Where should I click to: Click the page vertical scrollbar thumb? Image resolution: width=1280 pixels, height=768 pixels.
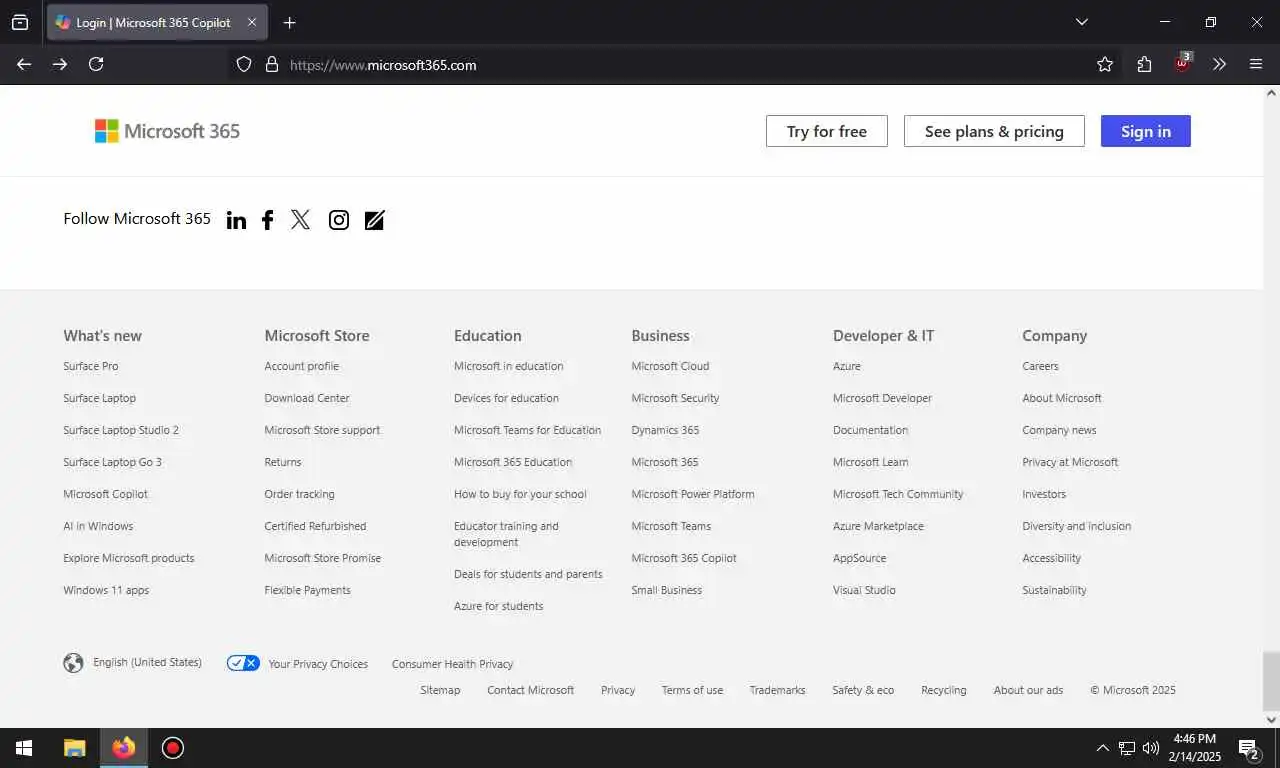[x=1271, y=679]
